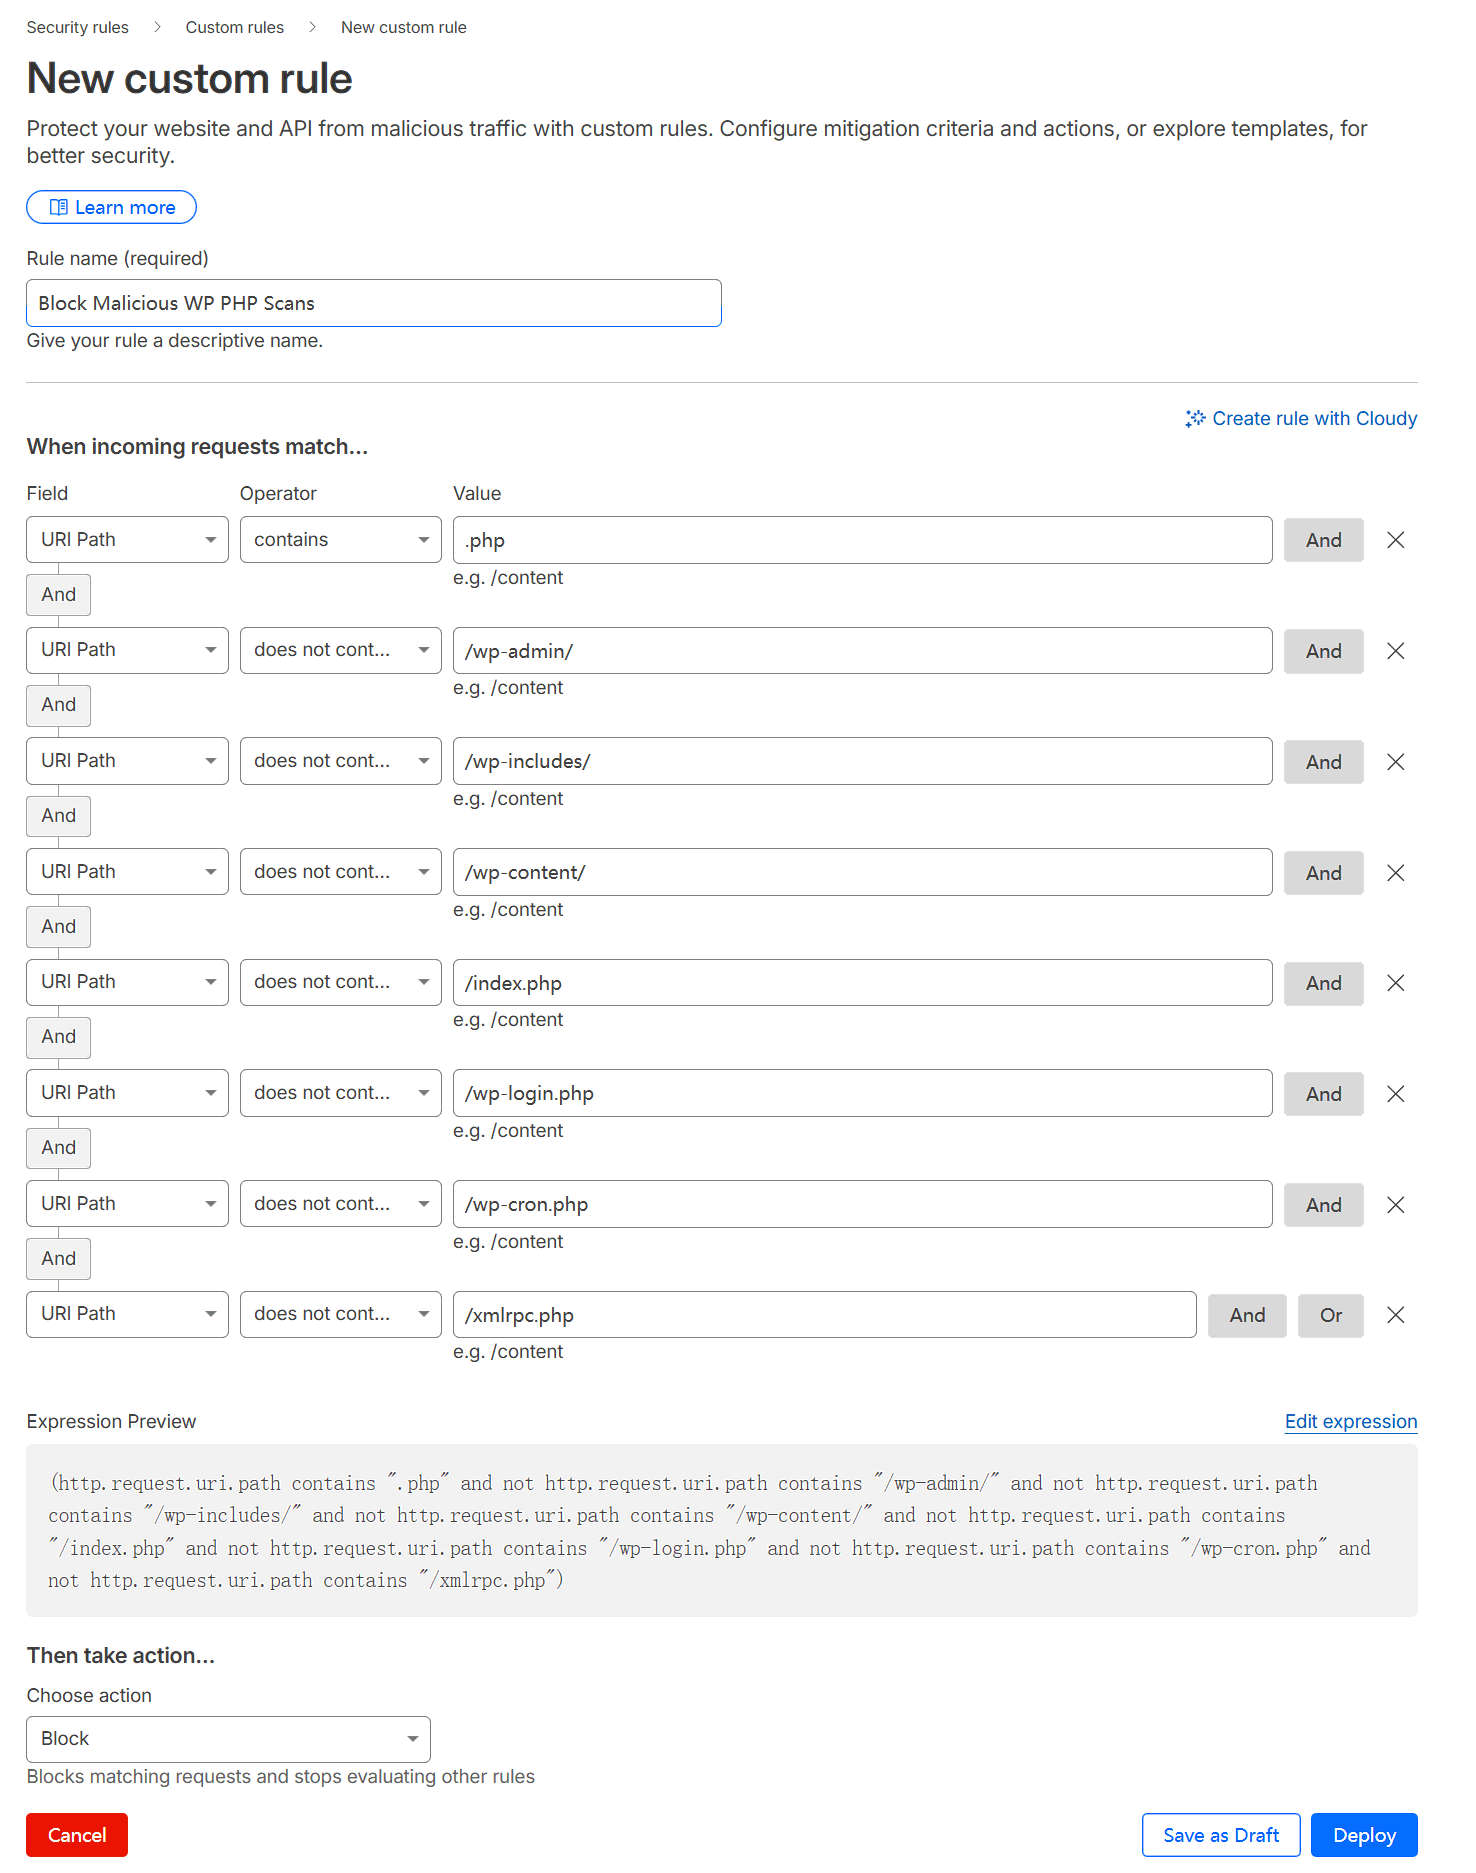Screen dimensions: 1476x1873
Task: Click the And connector below /wp-cron.php row
Action: click(58, 1258)
